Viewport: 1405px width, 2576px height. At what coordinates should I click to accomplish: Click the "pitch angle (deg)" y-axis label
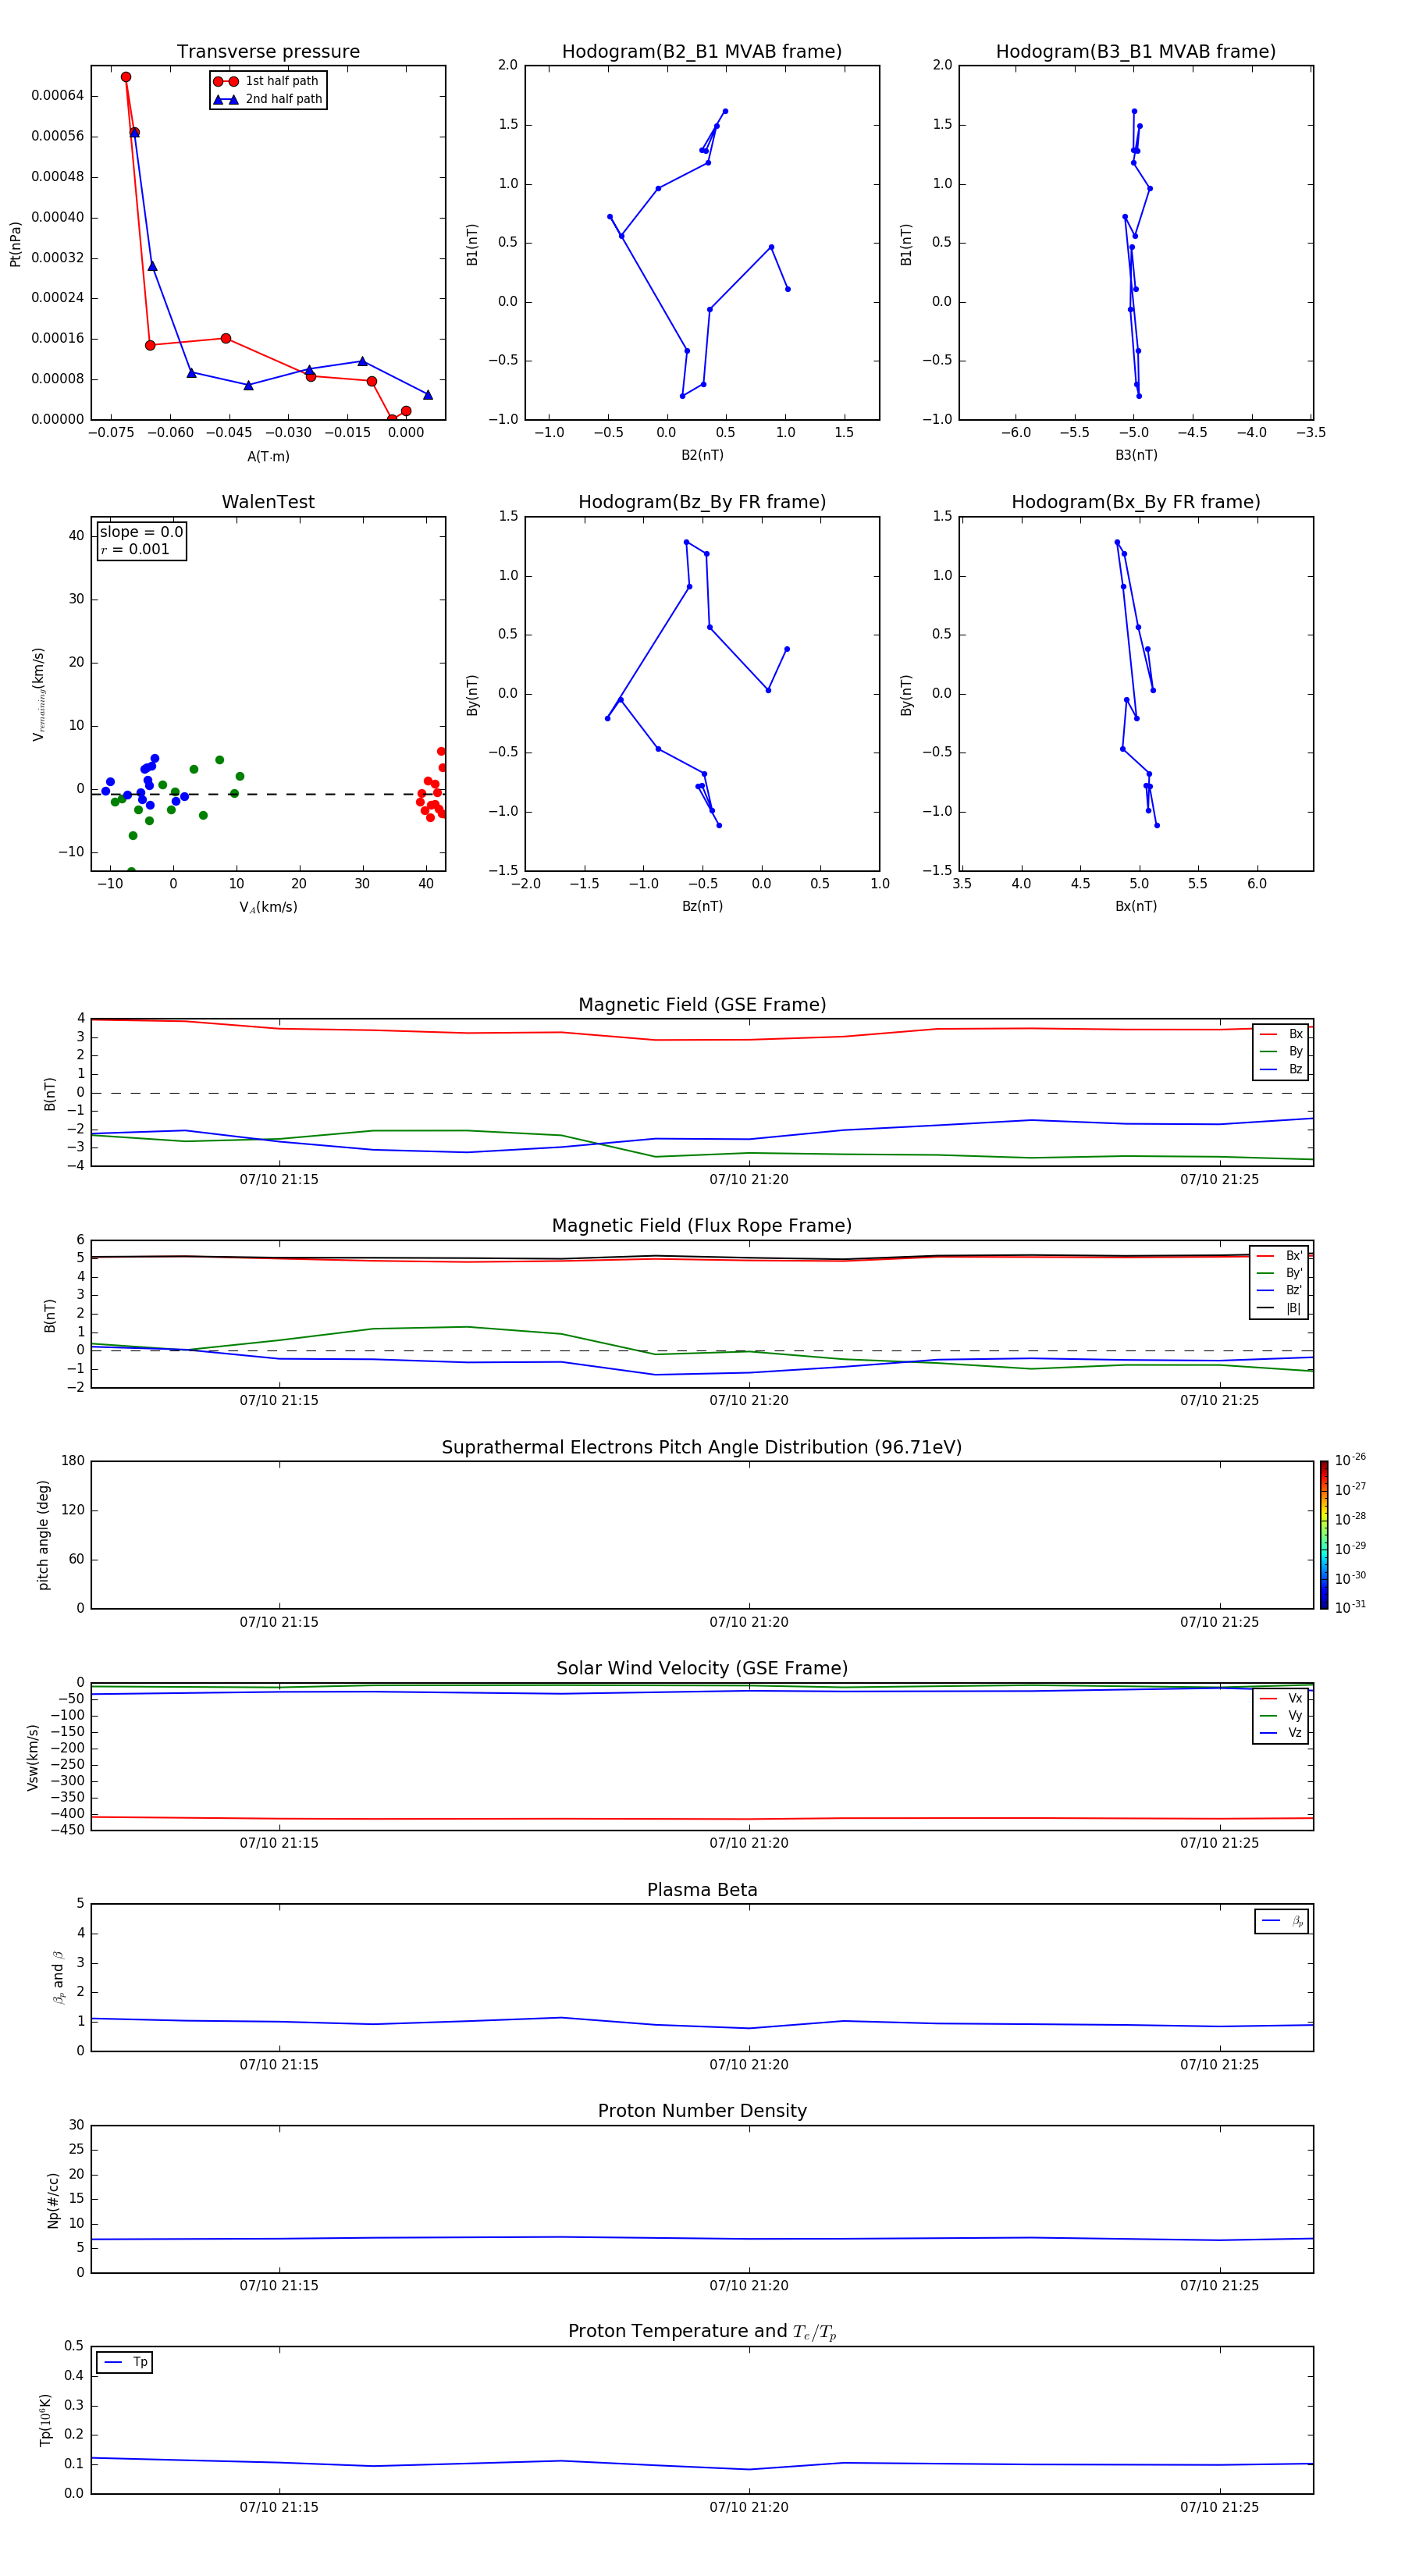click(x=43, y=1535)
